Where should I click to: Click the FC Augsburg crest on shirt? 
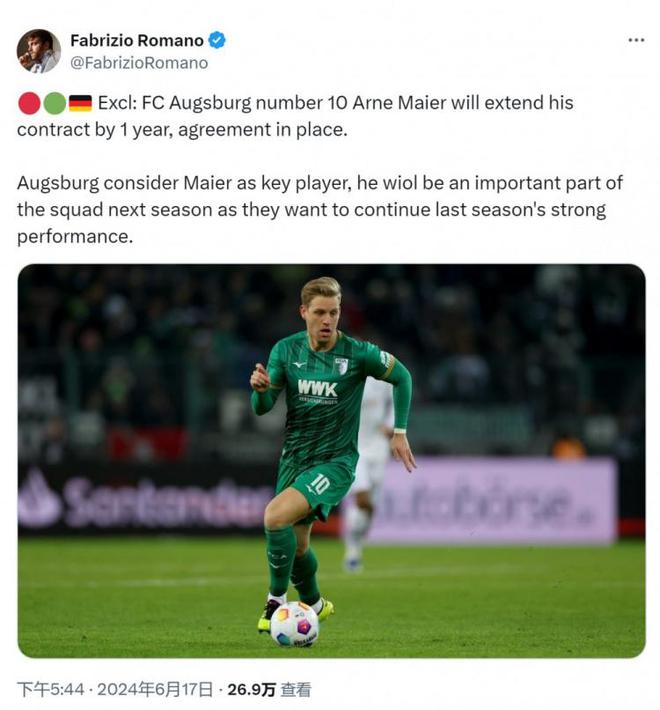(341, 366)
